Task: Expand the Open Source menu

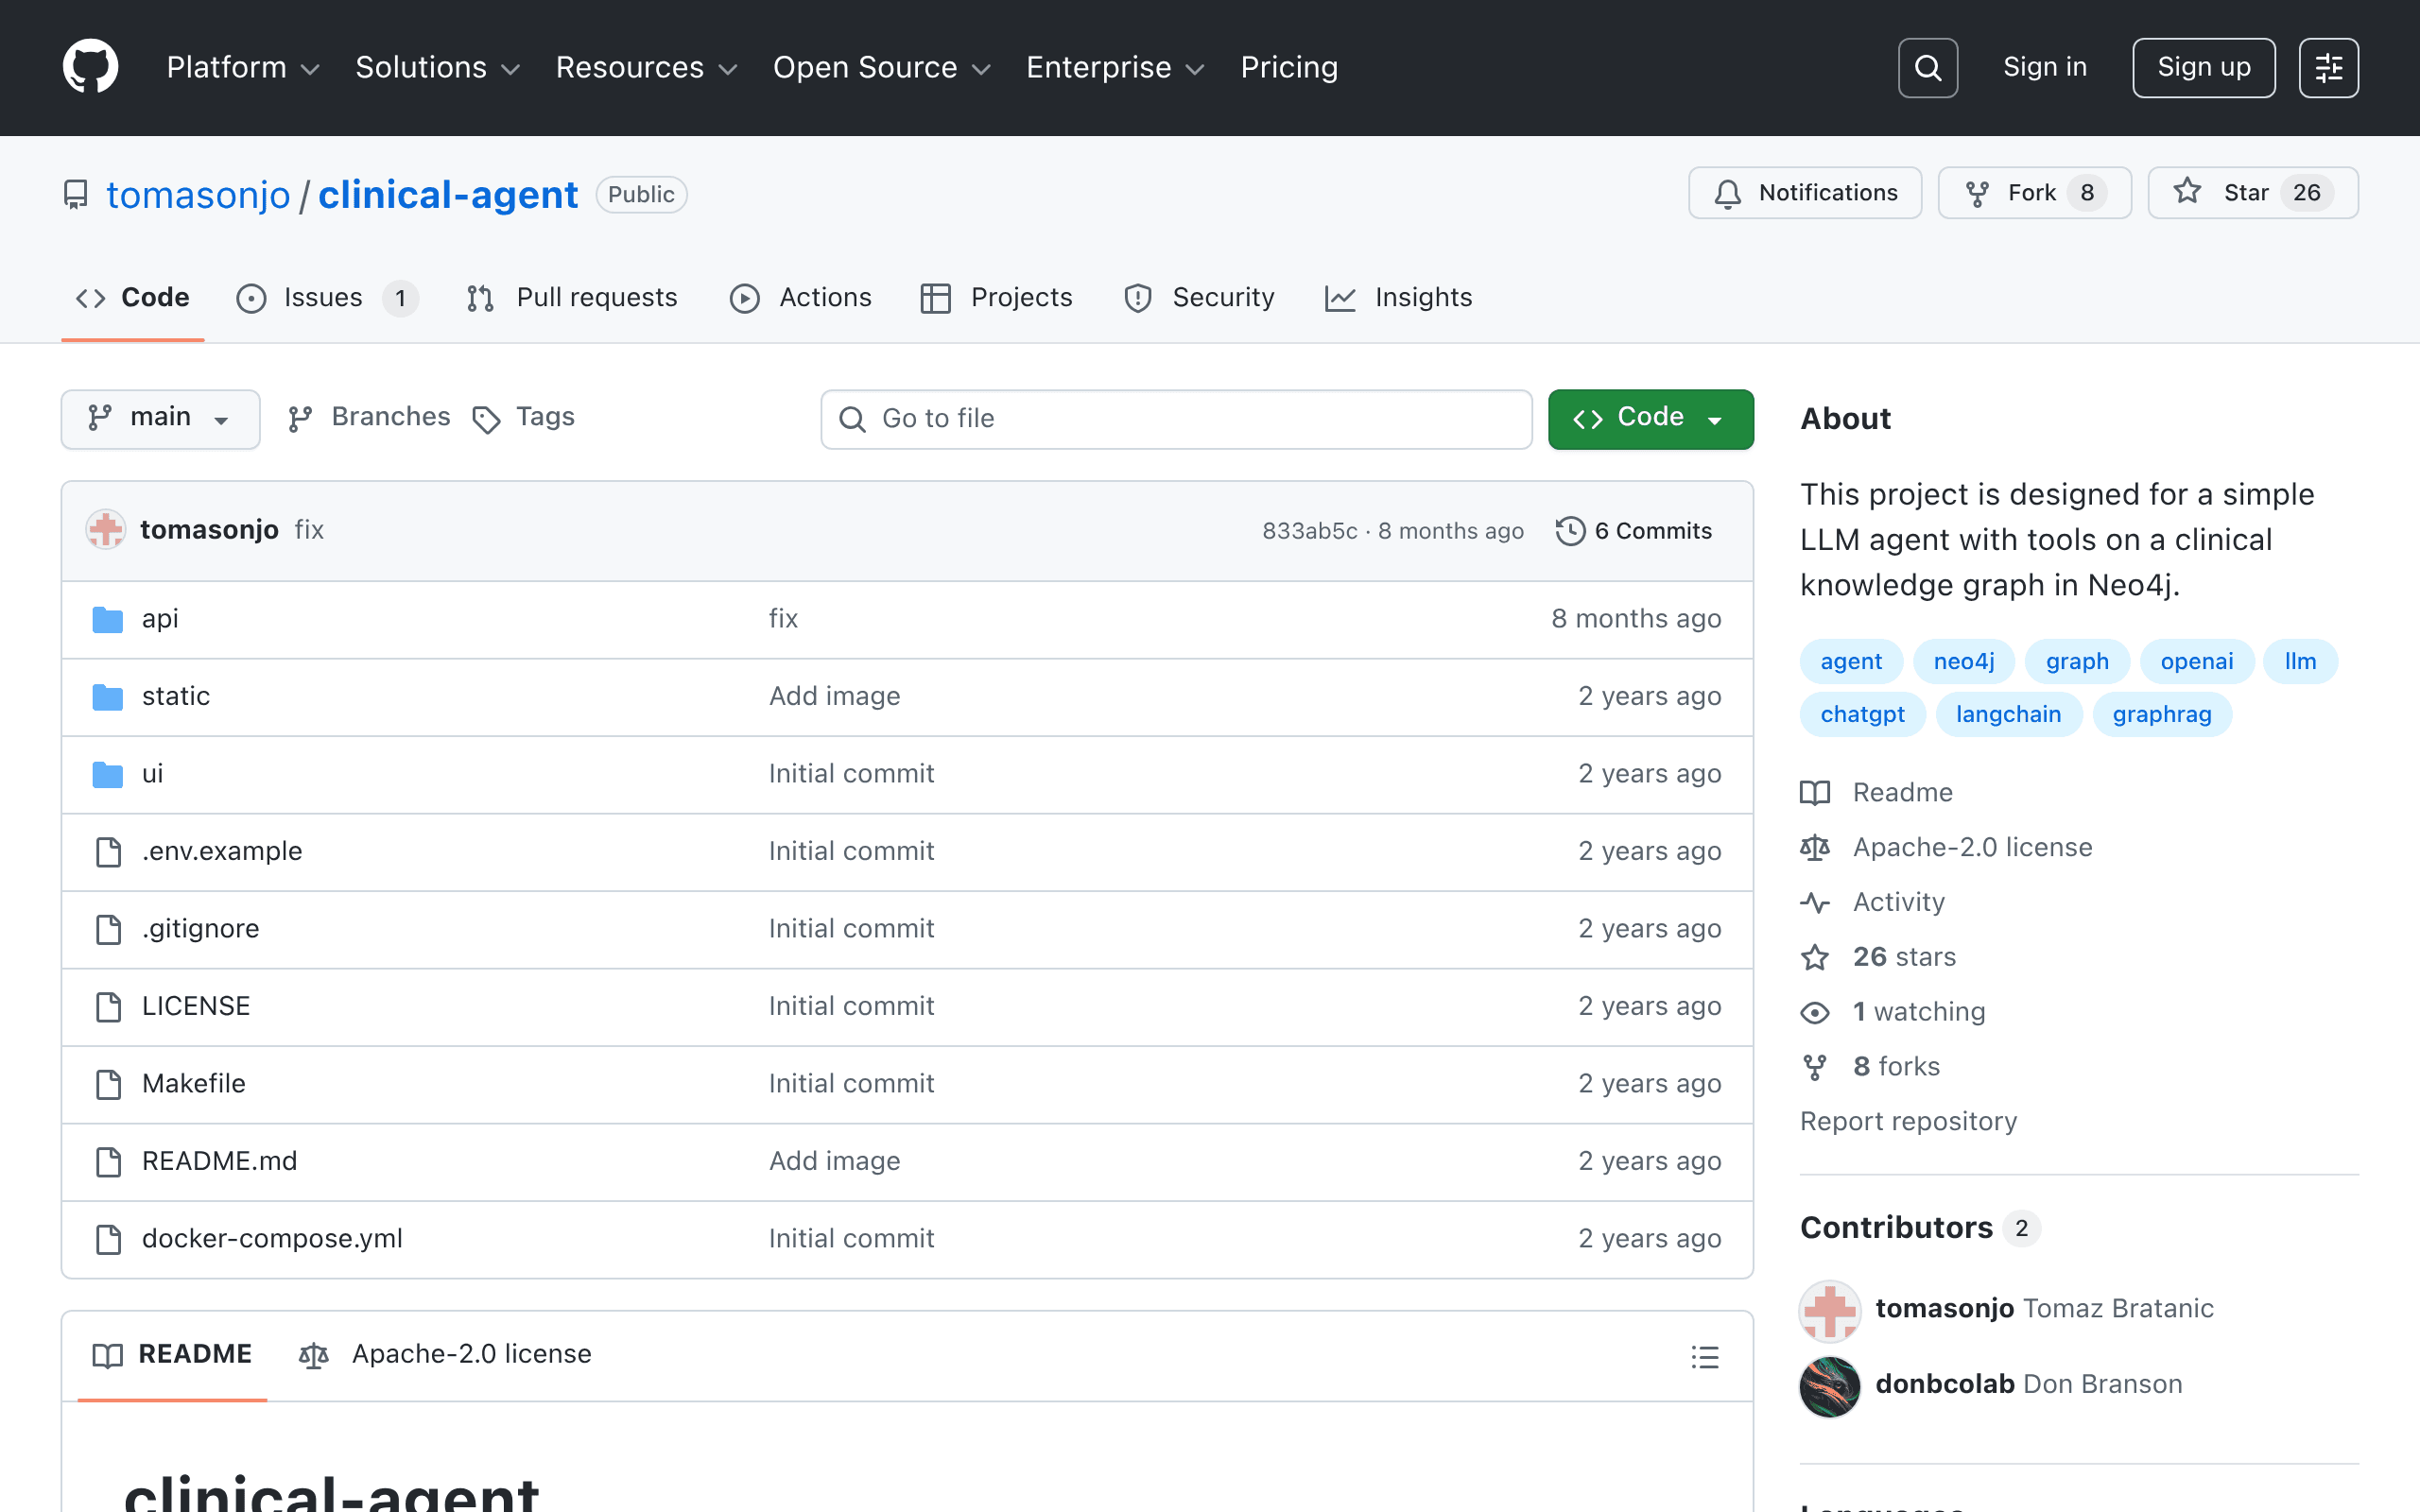Action: [x=881, y=68]
